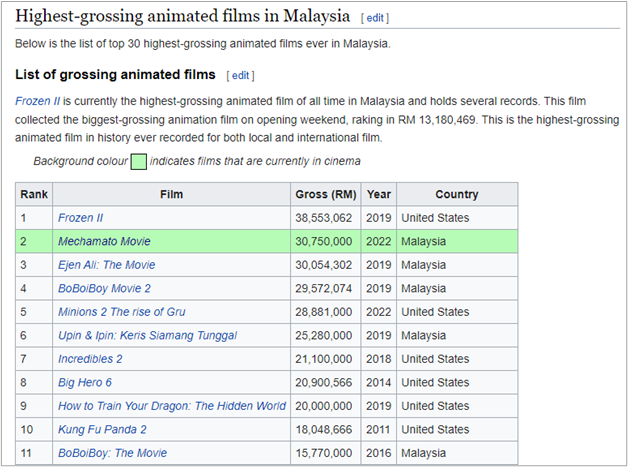Viewport: 628px width, 467px height.
Task: Open BoBoiBoy Movie 2 link
Action: pyautogui.click(x=104, y=288)
